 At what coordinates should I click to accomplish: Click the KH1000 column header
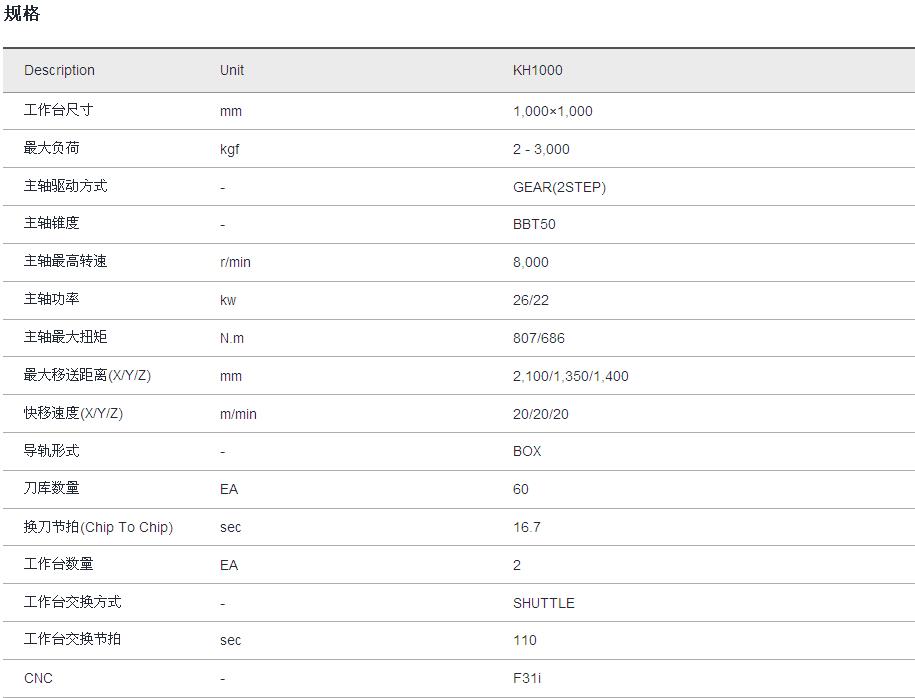538,70
